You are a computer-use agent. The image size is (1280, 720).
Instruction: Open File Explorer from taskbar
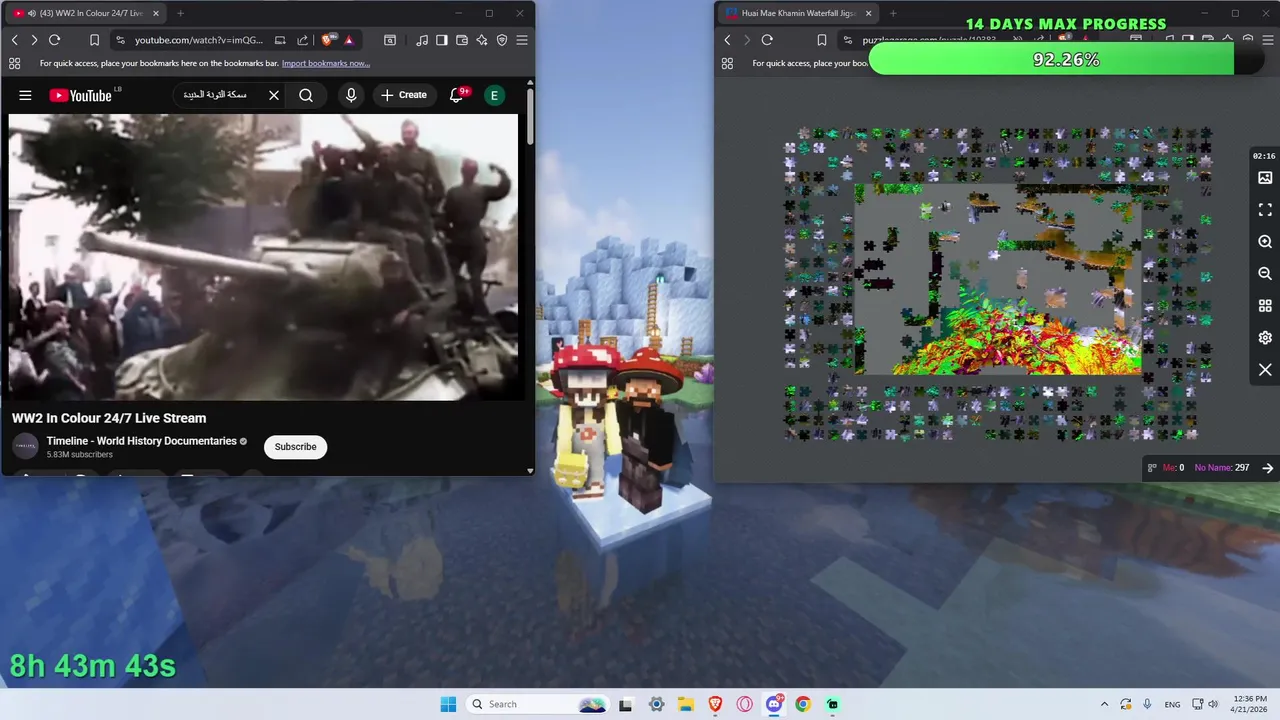click(x=684, y=704)
